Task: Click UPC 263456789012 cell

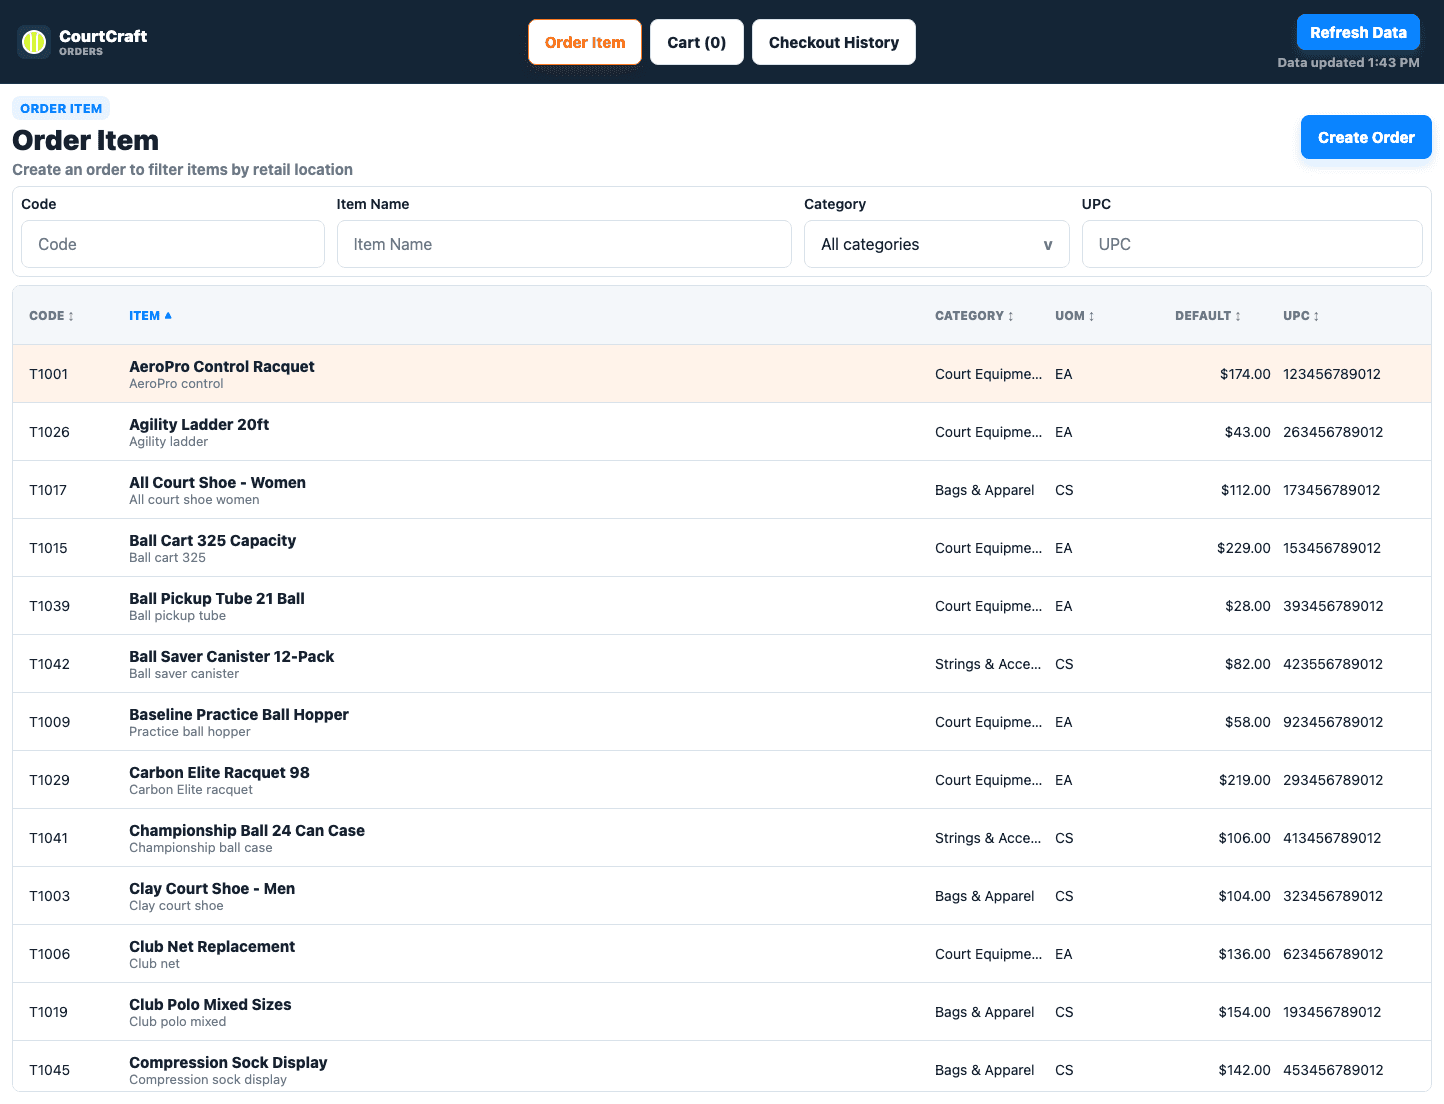Action: (x=1333, y=432)
